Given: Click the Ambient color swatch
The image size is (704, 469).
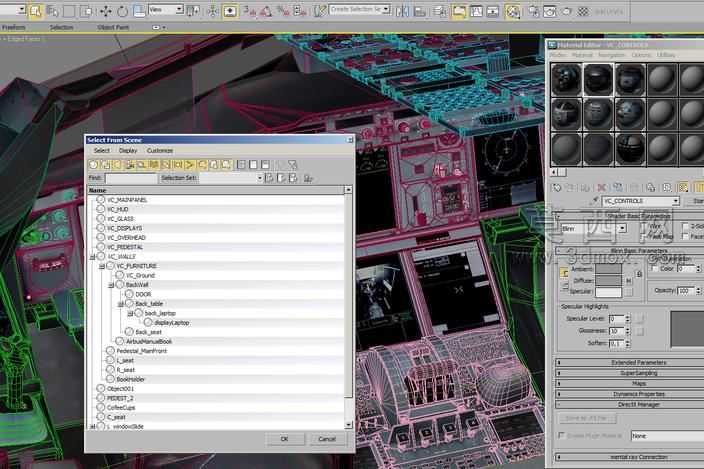Looking at the screenshot, I should click(x=608, y=269).
